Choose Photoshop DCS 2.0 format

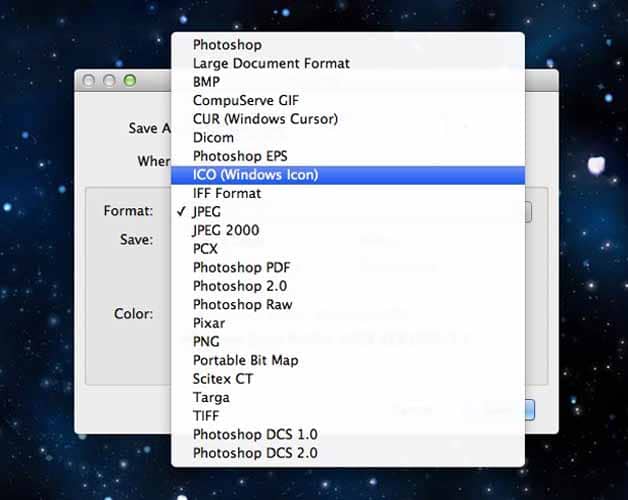tap(348, 453)
